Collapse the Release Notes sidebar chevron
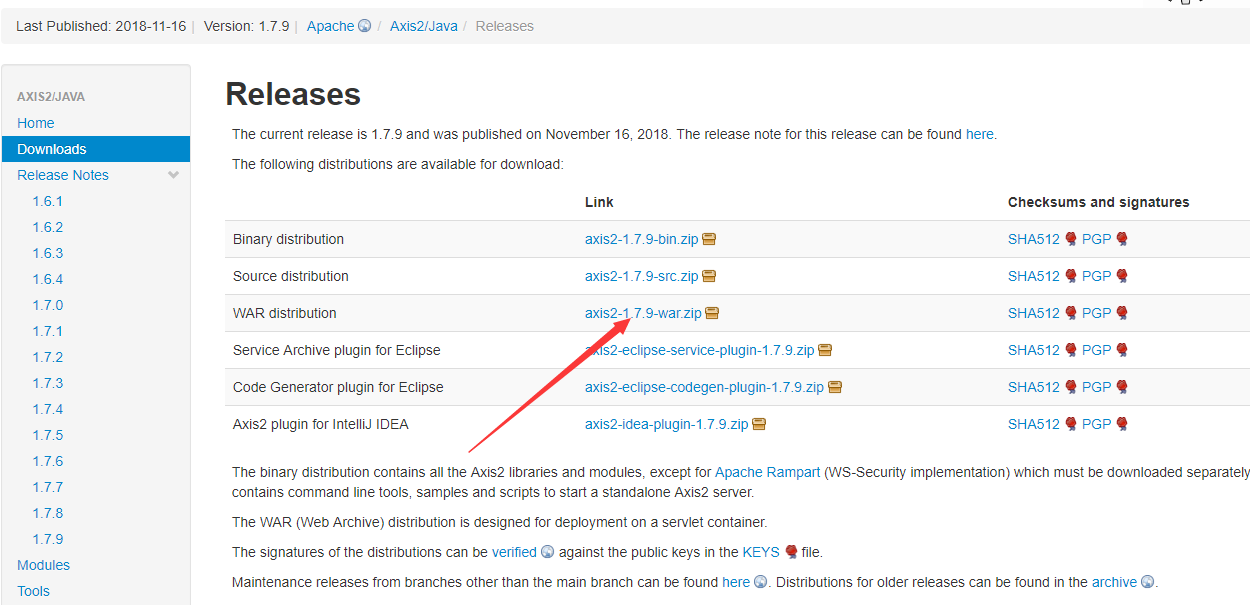Screen dimensions: 1250x605 (174, 175)
